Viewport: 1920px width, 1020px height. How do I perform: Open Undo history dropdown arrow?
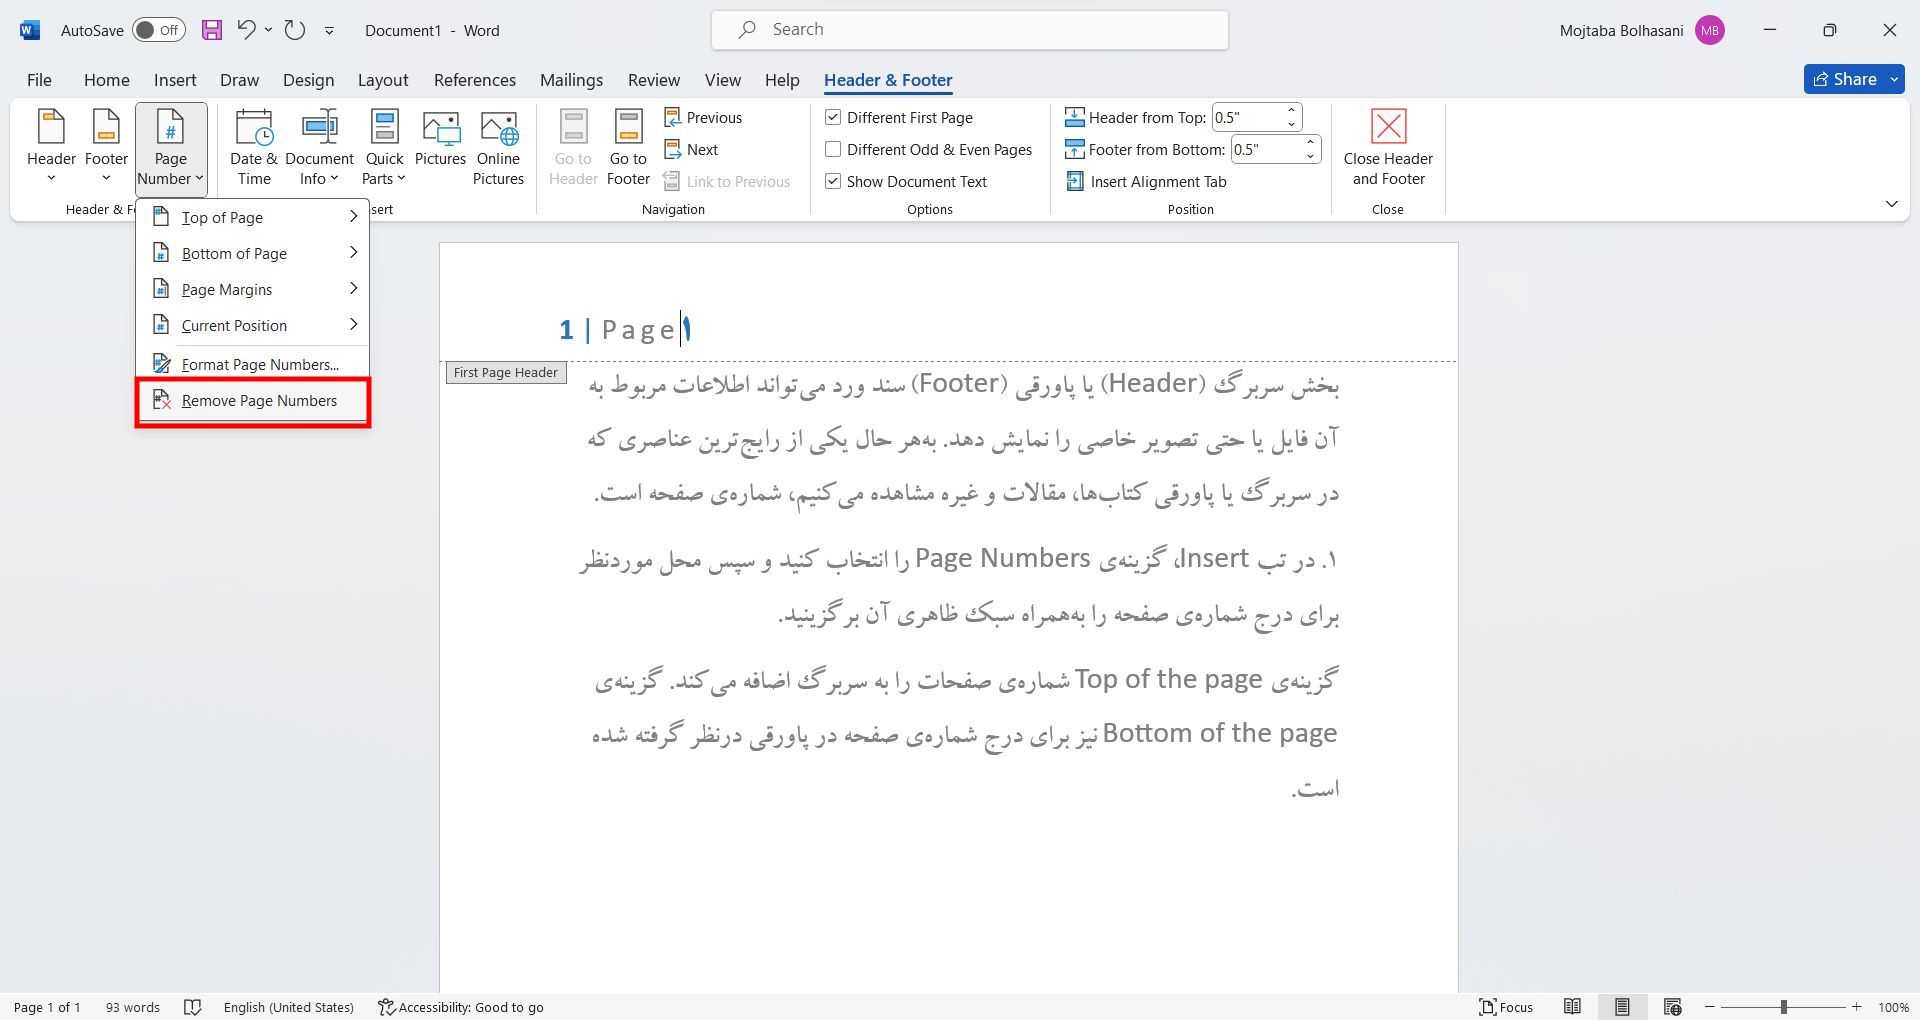[268, 30]
